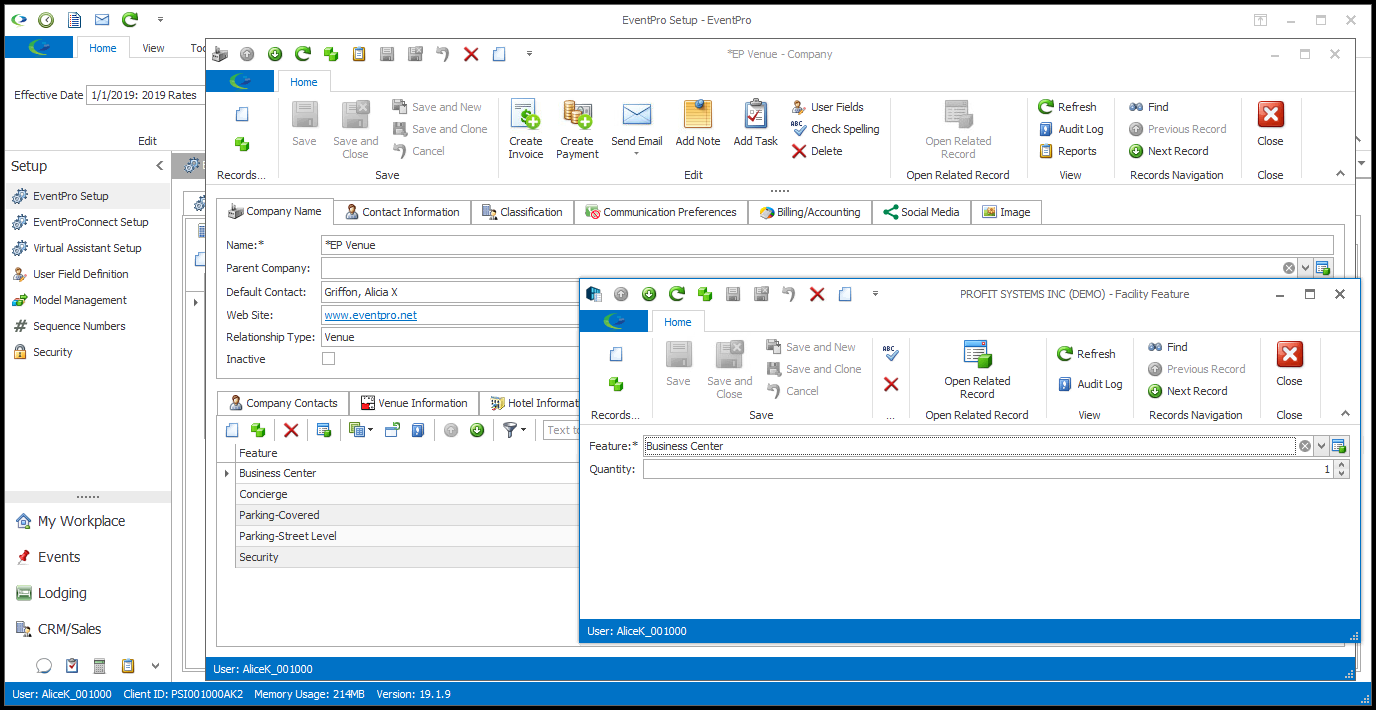
Task: Click green refresh icon in Company quick access toolbar
Action: point(302,54)
